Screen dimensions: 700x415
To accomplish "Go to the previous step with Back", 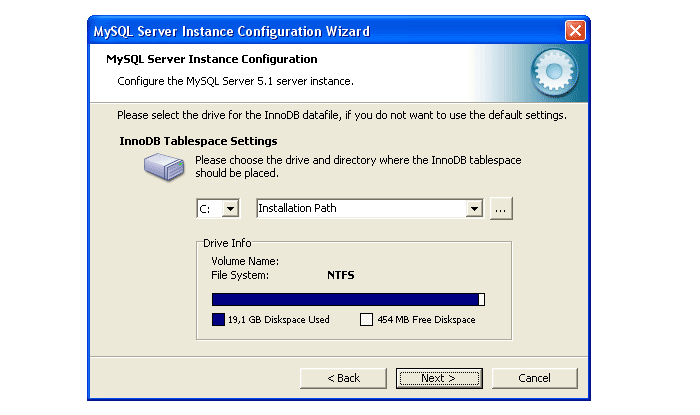I will click(x=343, y=378).
